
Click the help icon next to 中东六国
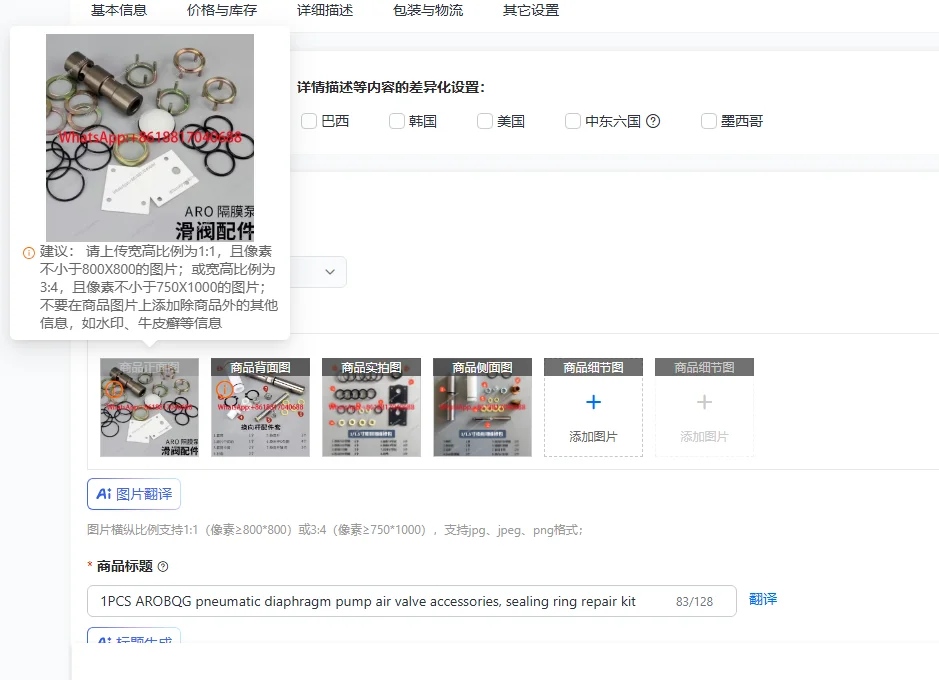tap(653, 121)
